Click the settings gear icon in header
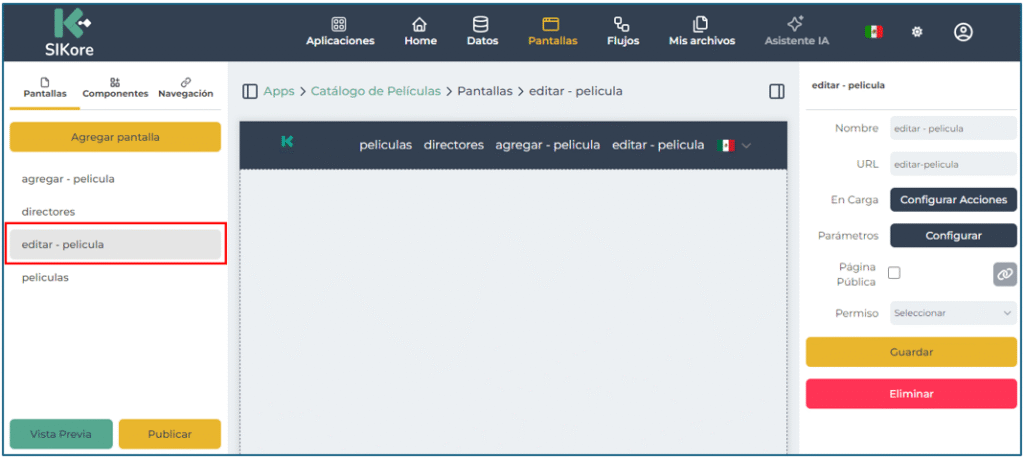 click(x=916, y=32)
